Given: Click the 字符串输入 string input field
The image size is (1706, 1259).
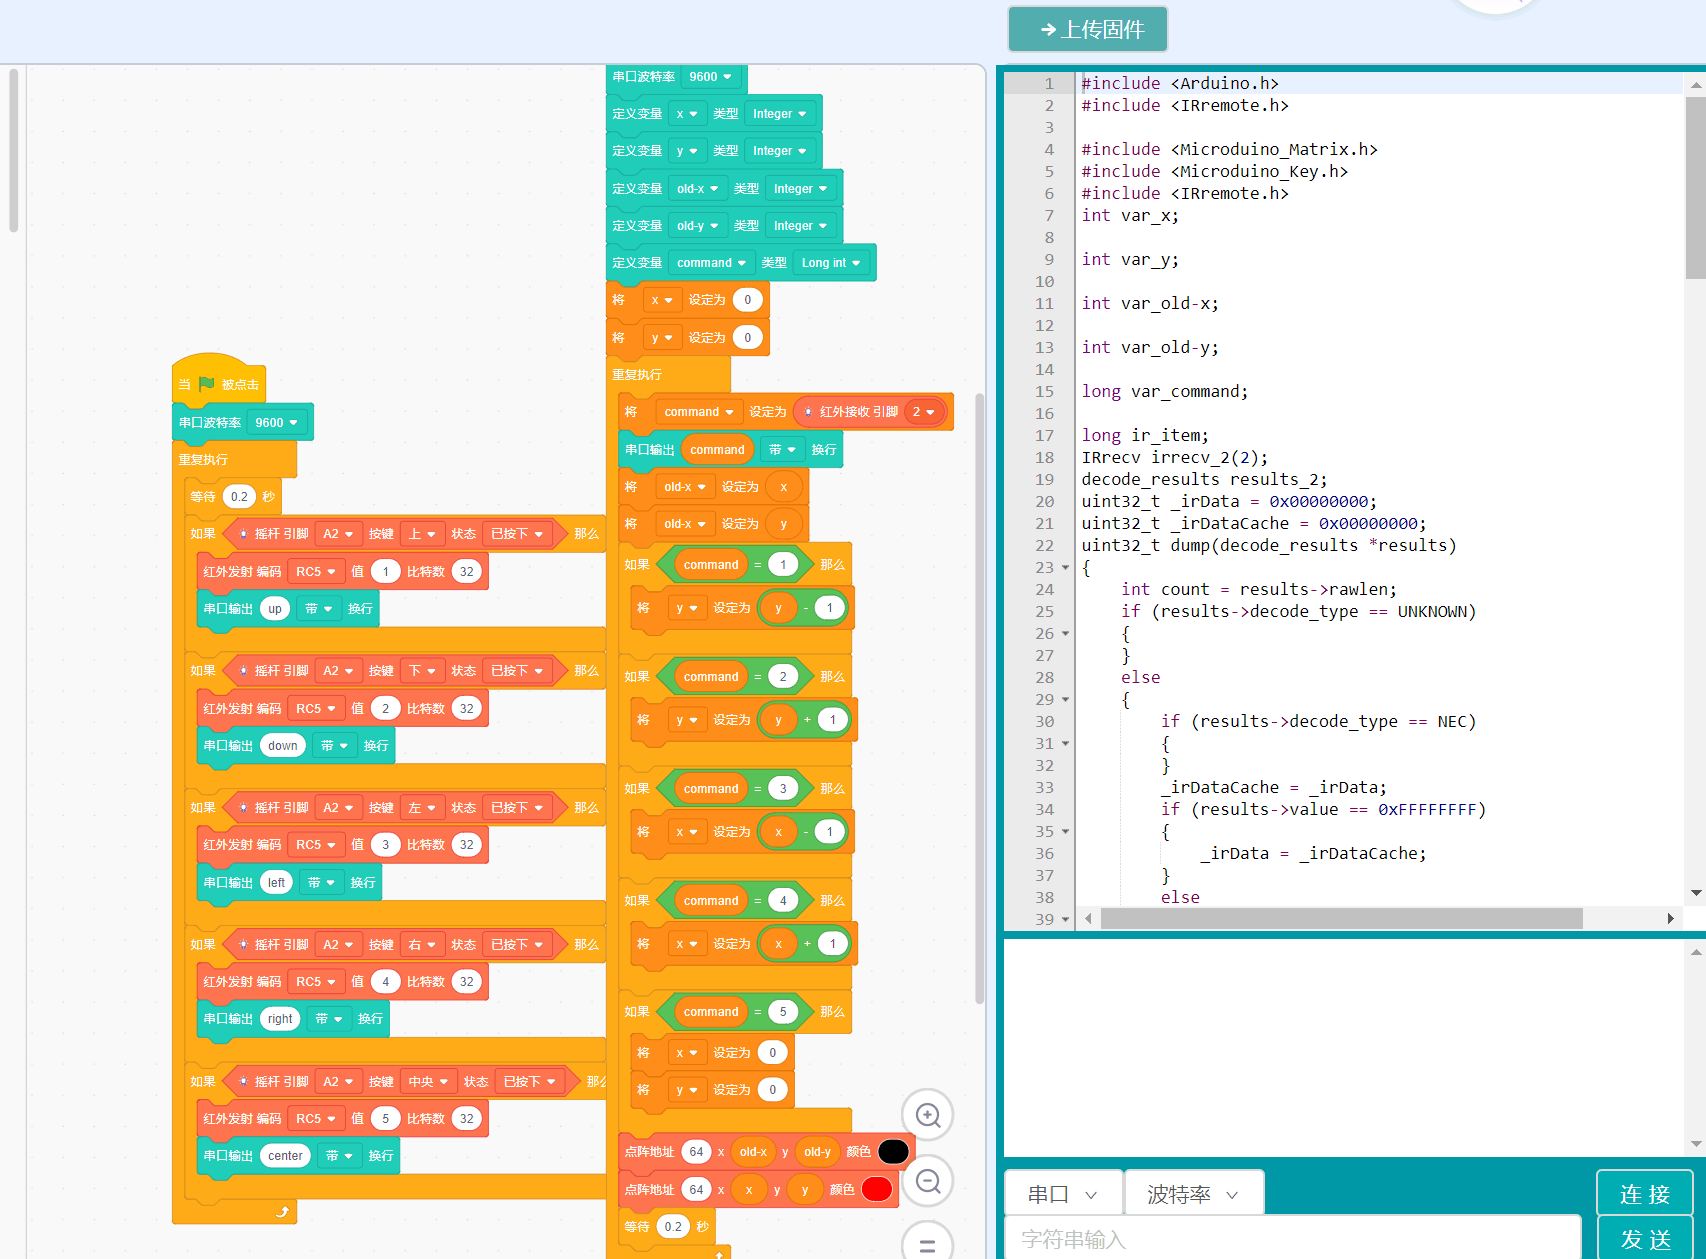Looking at the screenshot, I should pos(1292,1239).
